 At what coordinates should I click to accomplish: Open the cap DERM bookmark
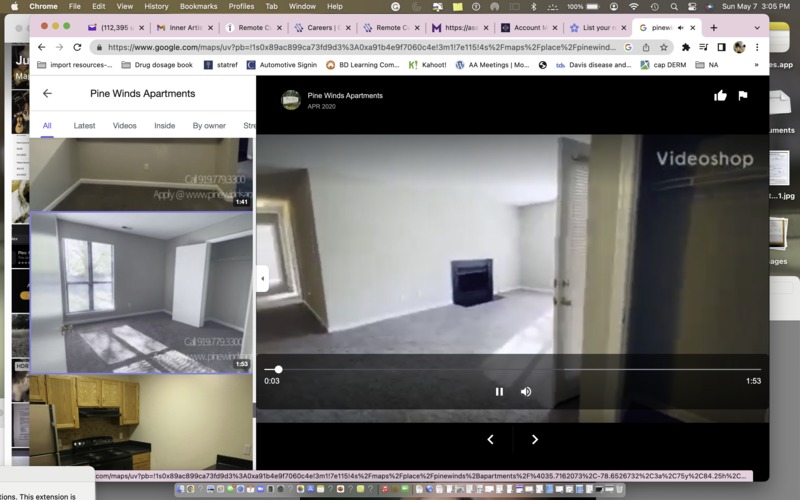point(663,65)
